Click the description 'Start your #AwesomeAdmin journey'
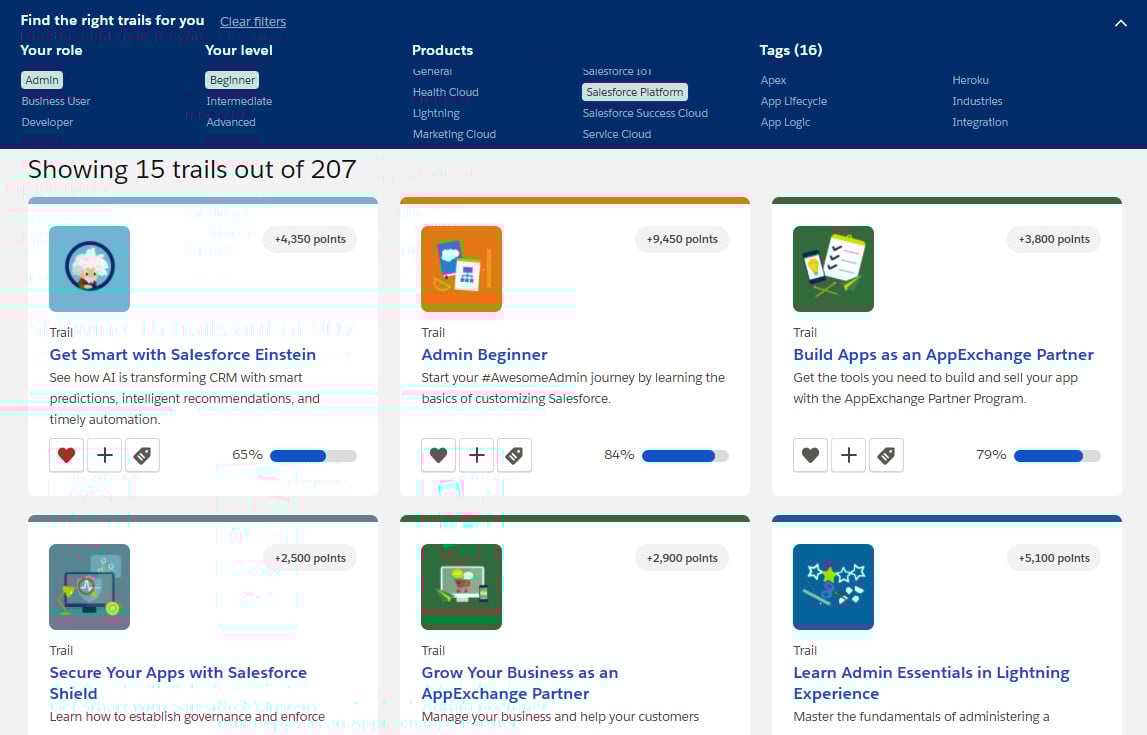The height and width of the screenshot is (735, 1147). (573, 388)
